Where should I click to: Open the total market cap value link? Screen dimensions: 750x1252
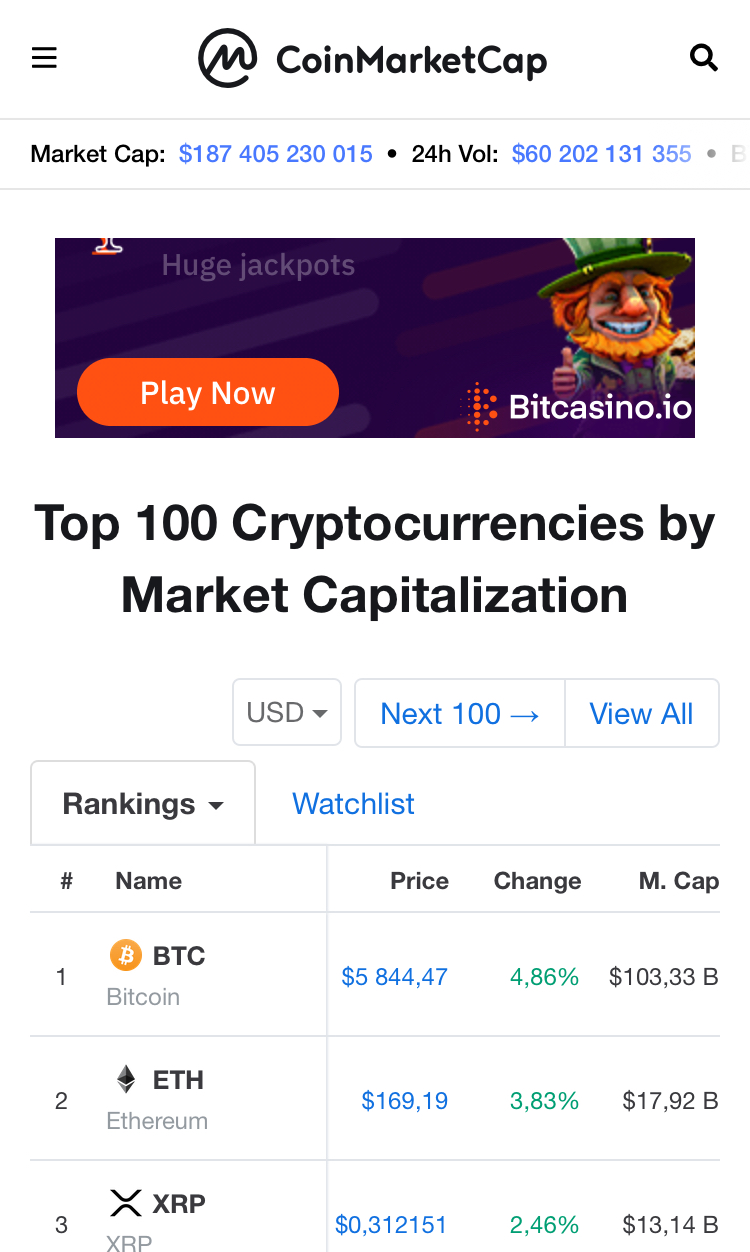[x=275, y=154]
